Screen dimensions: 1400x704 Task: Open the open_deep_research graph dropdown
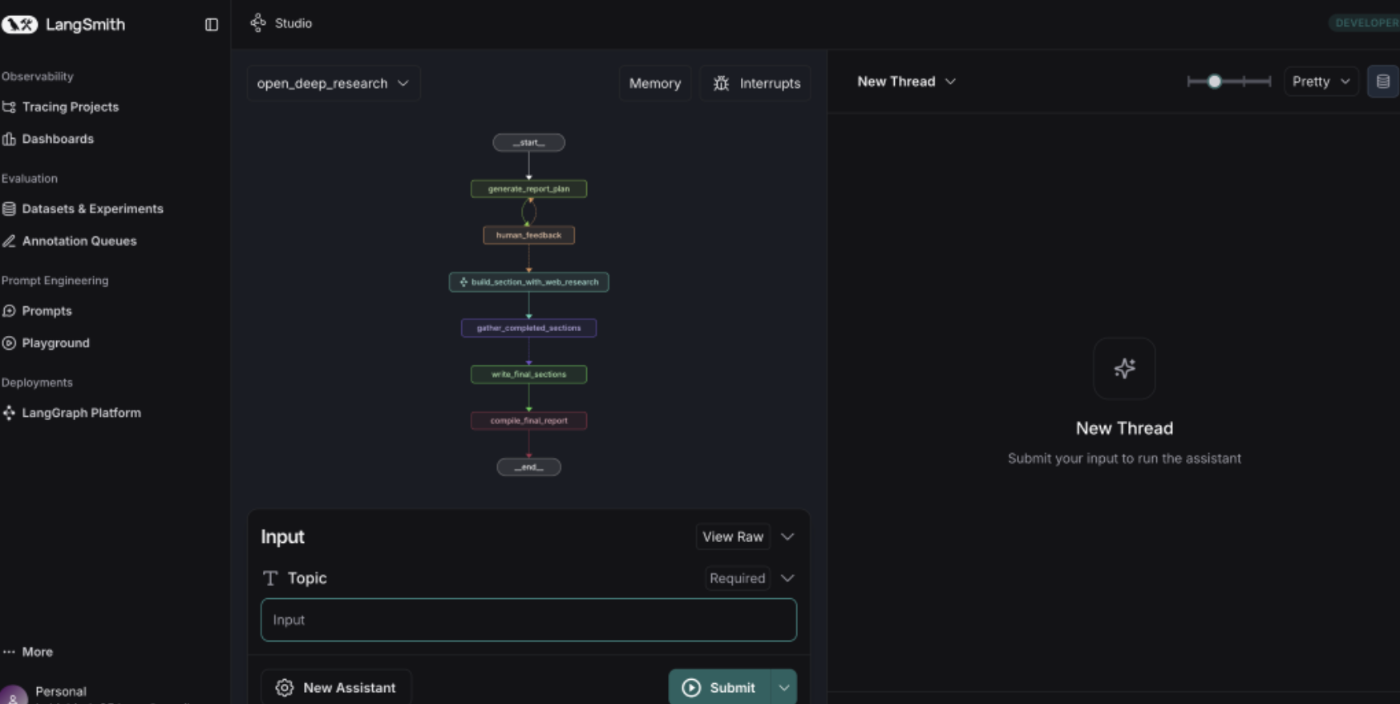(333, 83)
